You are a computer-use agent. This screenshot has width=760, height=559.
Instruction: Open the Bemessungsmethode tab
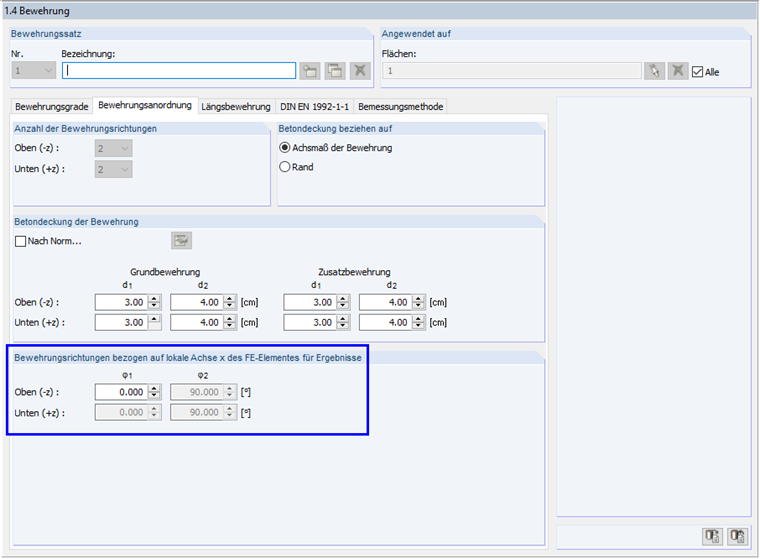400,107
